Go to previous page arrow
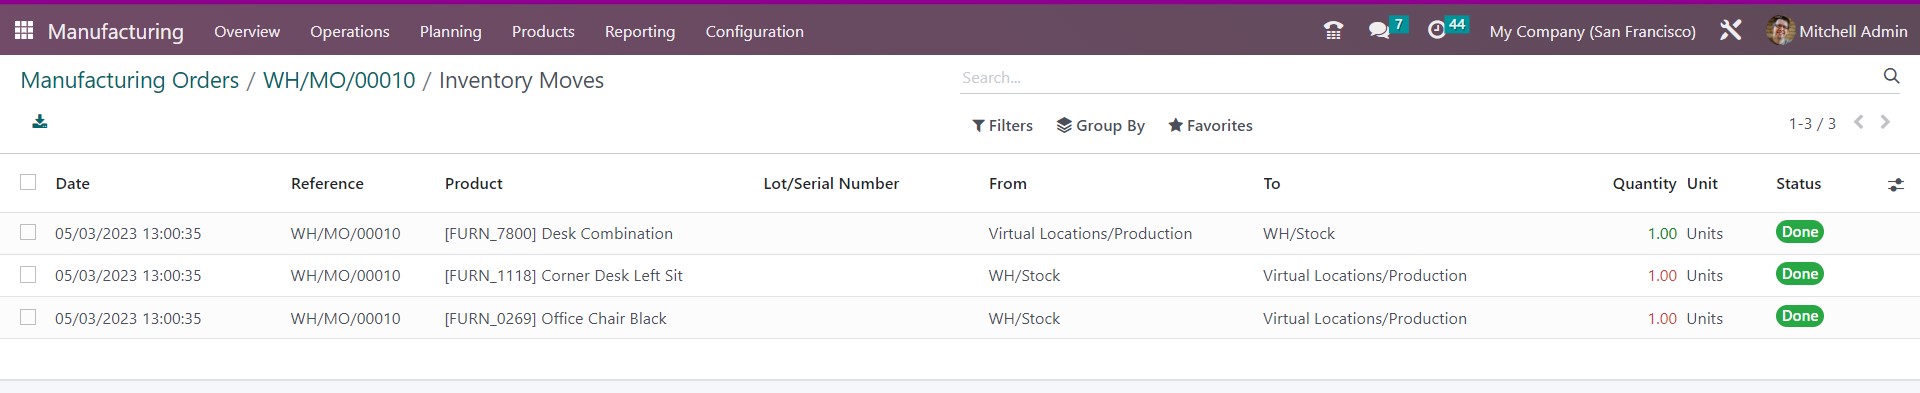 tap(1859, 122)
